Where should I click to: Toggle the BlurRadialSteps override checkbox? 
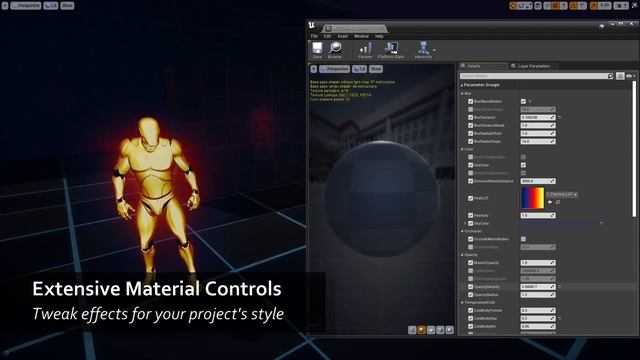470,141
